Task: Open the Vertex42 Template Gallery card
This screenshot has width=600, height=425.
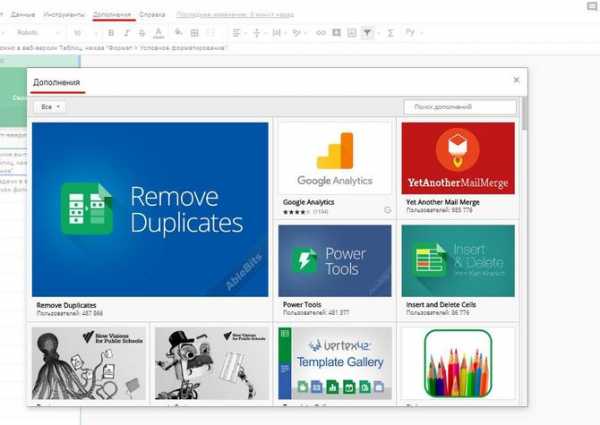Action: tap(335, 363)
